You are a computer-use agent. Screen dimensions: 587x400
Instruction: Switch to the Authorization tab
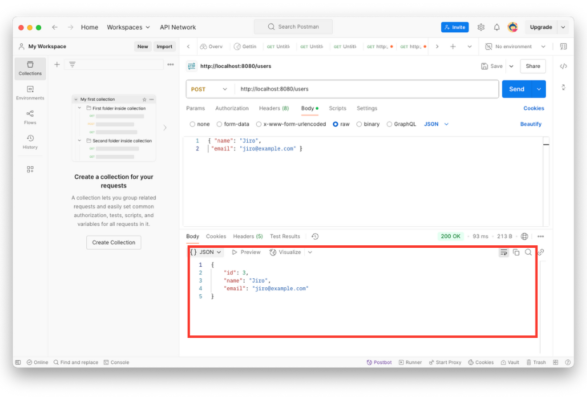tap(232, 108)
